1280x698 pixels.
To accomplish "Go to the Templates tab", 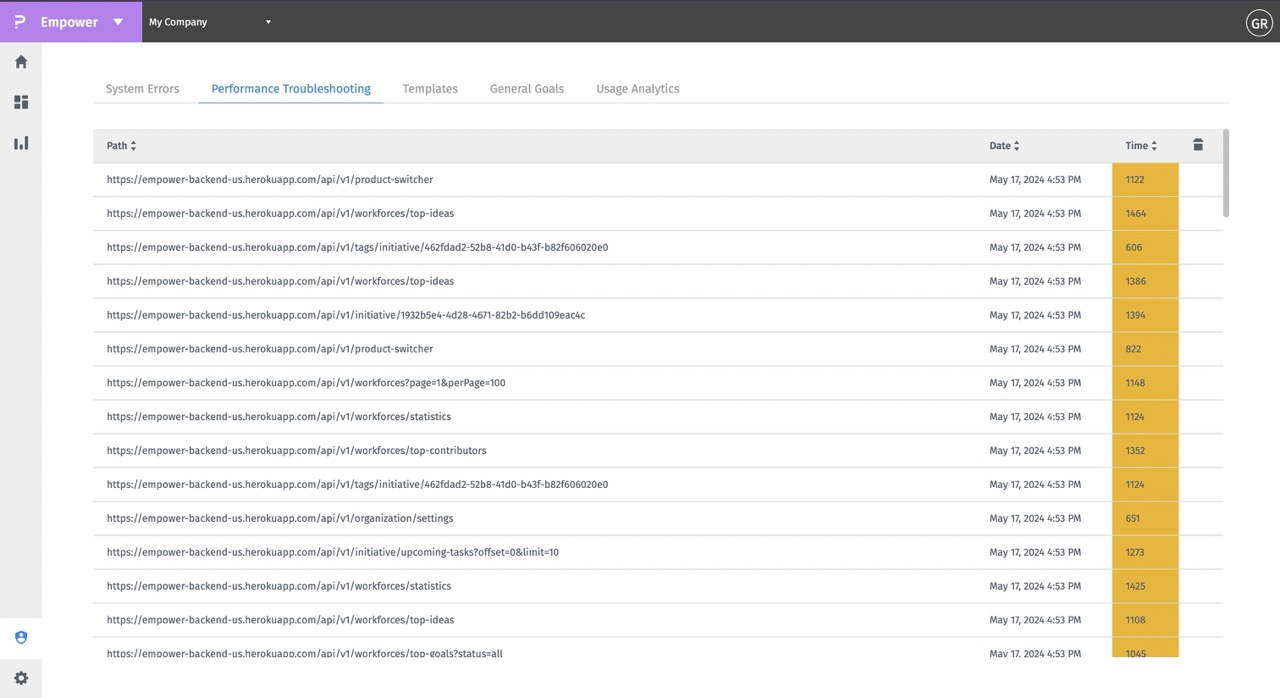I will (x=430, y=89).
